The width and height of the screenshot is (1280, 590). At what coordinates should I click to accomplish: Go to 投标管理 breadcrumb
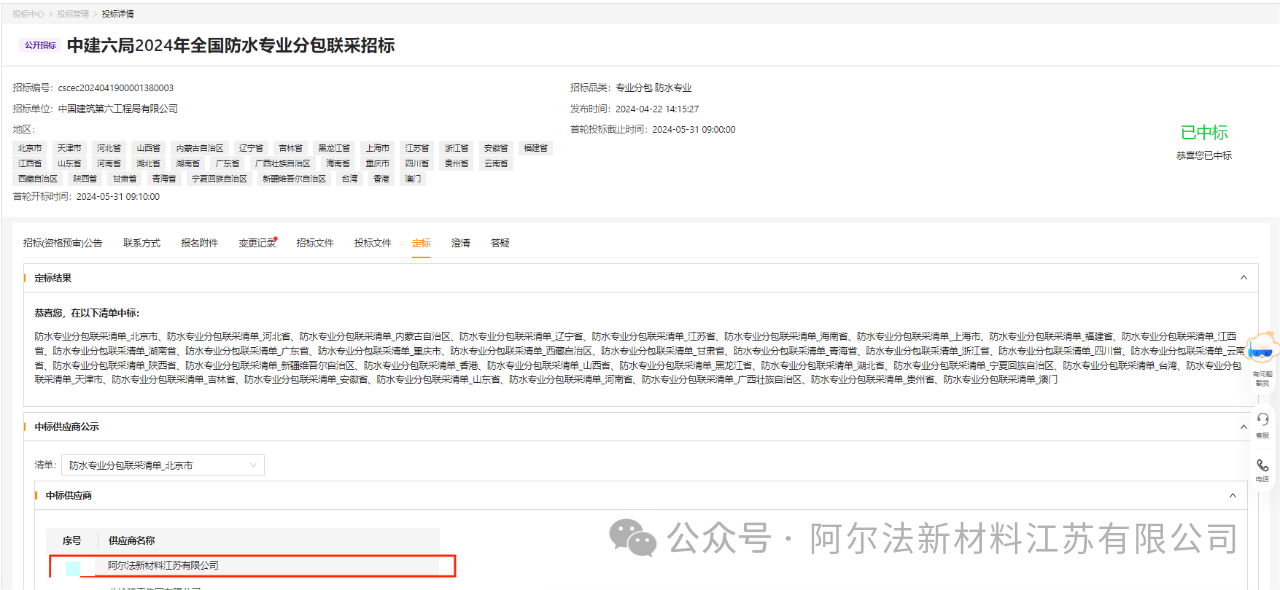[x=74, y=14]
